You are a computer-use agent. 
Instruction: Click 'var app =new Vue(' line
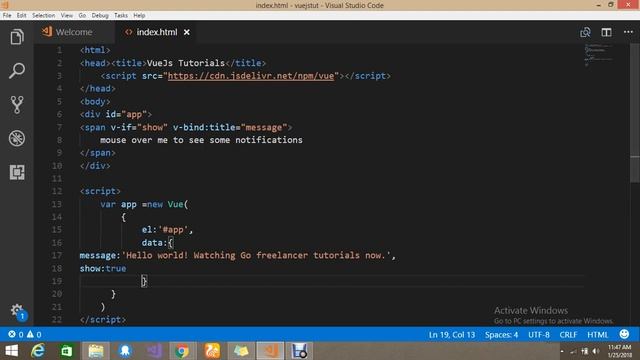pyautogui.click(x=144, y=204)
